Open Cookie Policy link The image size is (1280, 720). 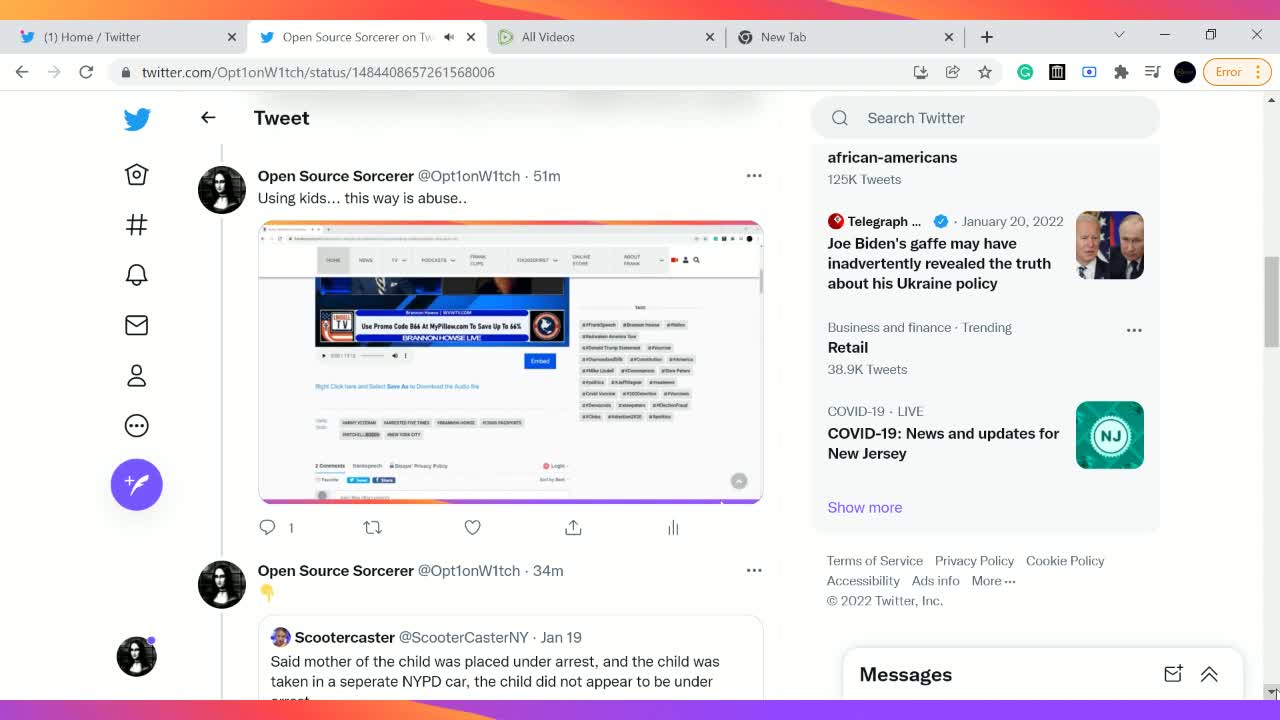1065,561
